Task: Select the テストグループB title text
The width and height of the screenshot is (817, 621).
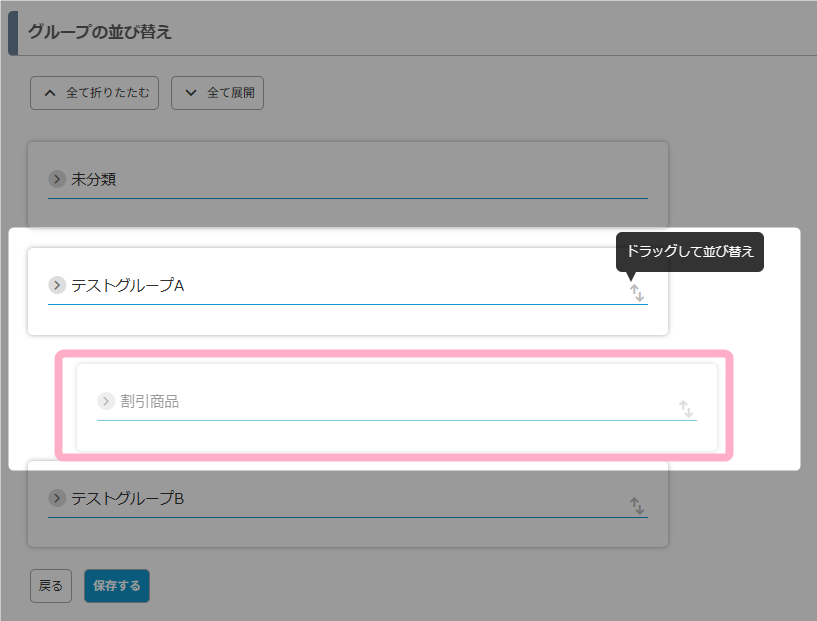Action: pos(128,499)
